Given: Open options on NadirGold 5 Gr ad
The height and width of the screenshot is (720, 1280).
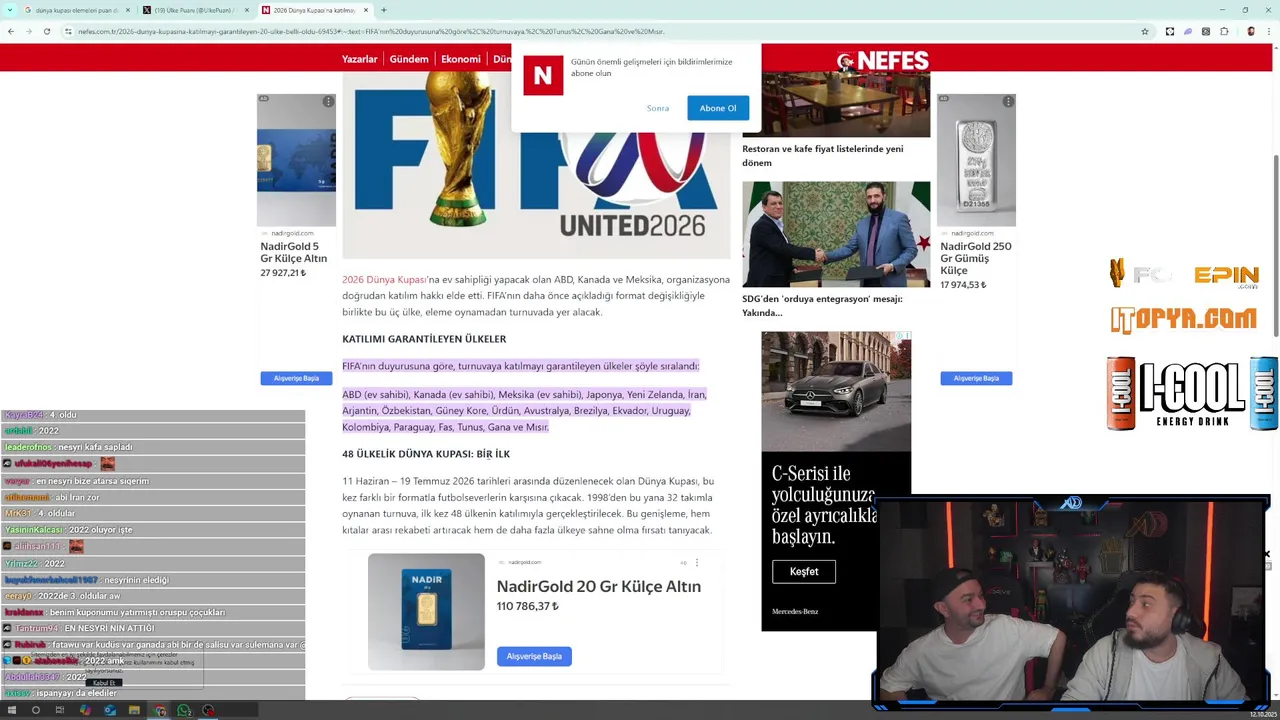Looking at the screenshot, I should pos(328,102).
